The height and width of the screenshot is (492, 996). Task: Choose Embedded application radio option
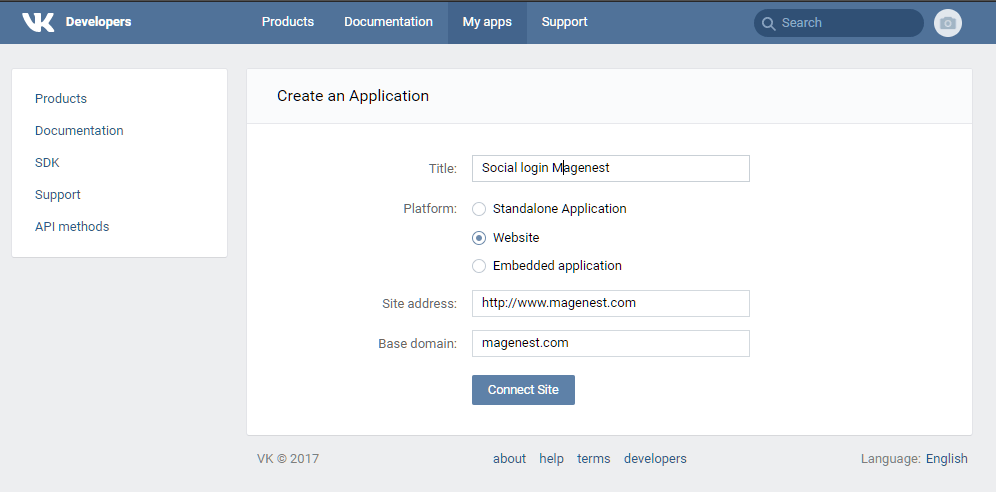(x=479, y=266)
